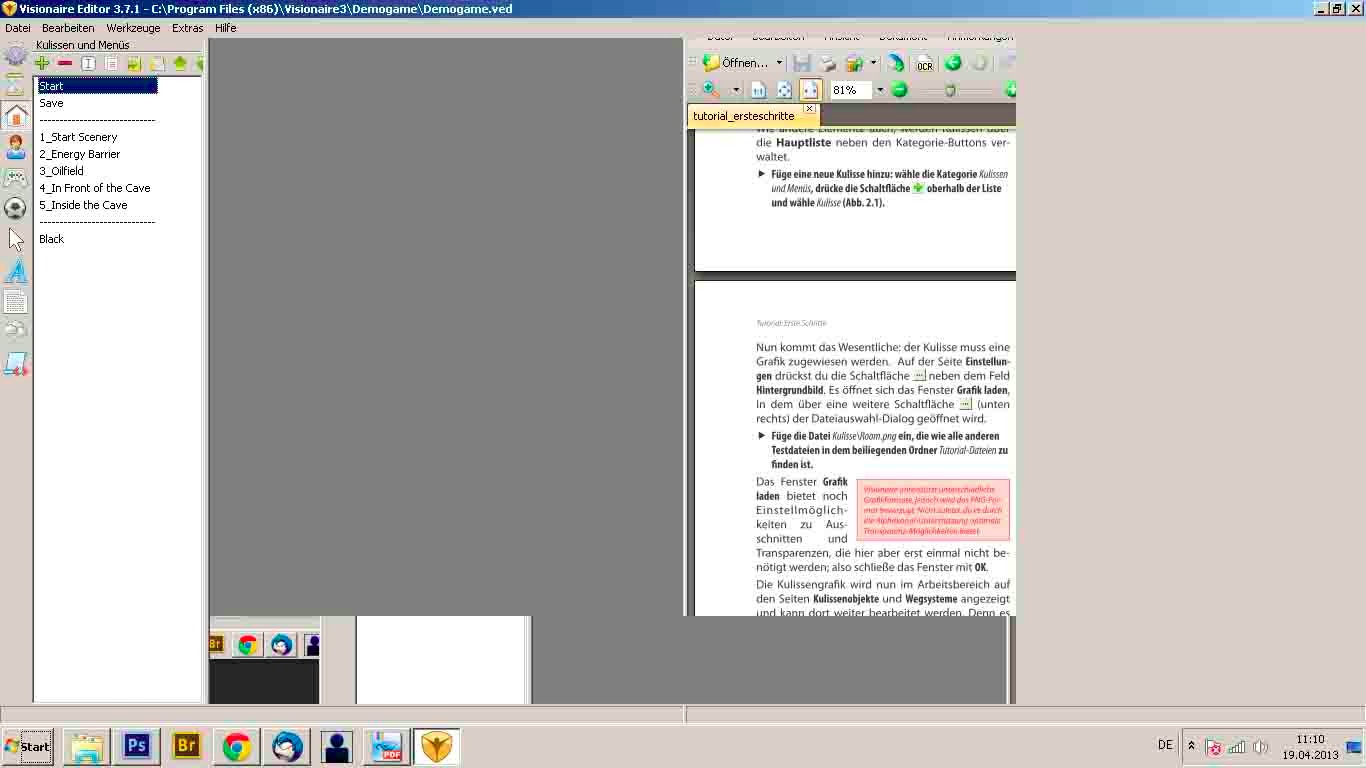This screenshot has height=768, width=1366.
Task: Select the 5_Inside the Cave scene
Action: coord(83,205)
